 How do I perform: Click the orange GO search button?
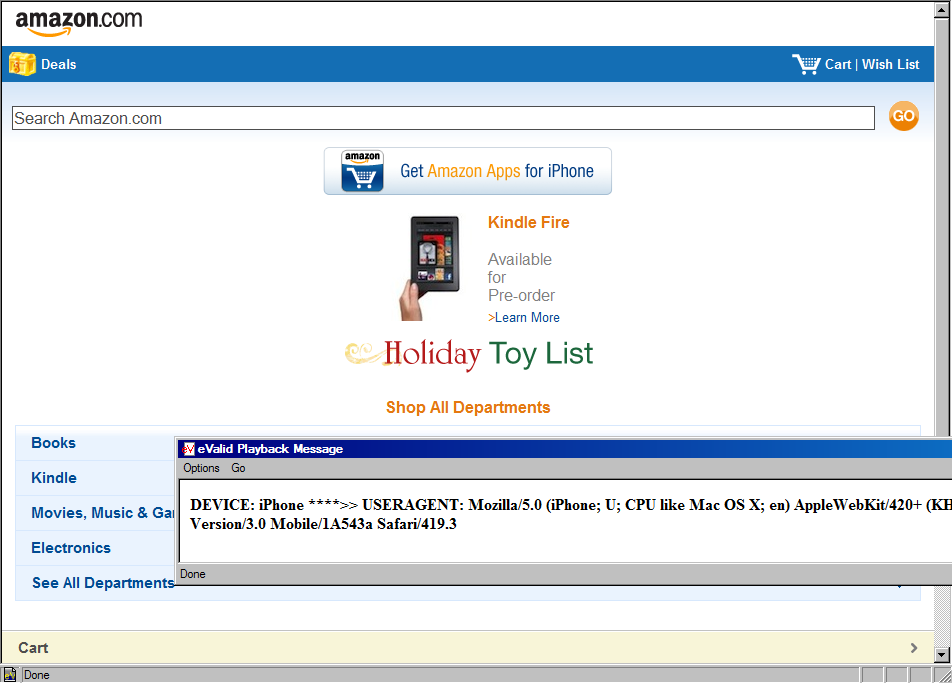pos(903,116)
